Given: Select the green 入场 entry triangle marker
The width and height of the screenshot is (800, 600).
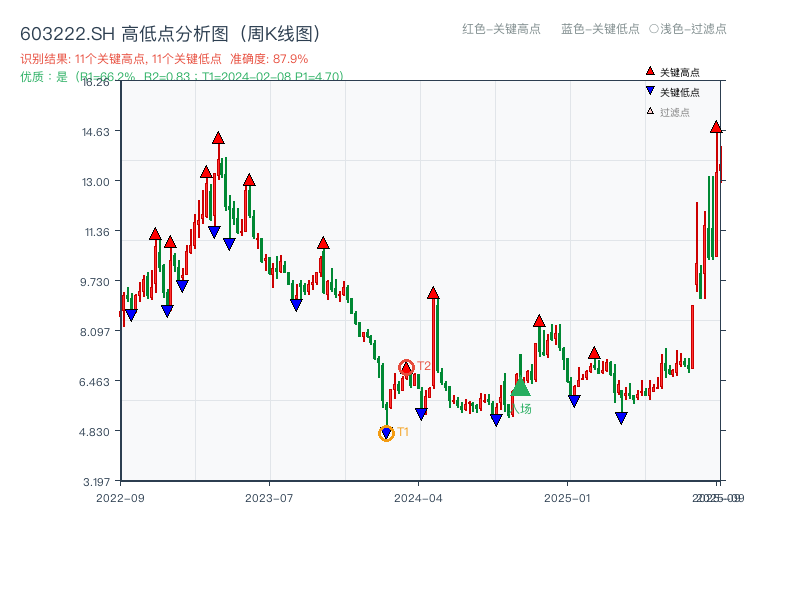Looking at the screenshot, I should 520,387.
